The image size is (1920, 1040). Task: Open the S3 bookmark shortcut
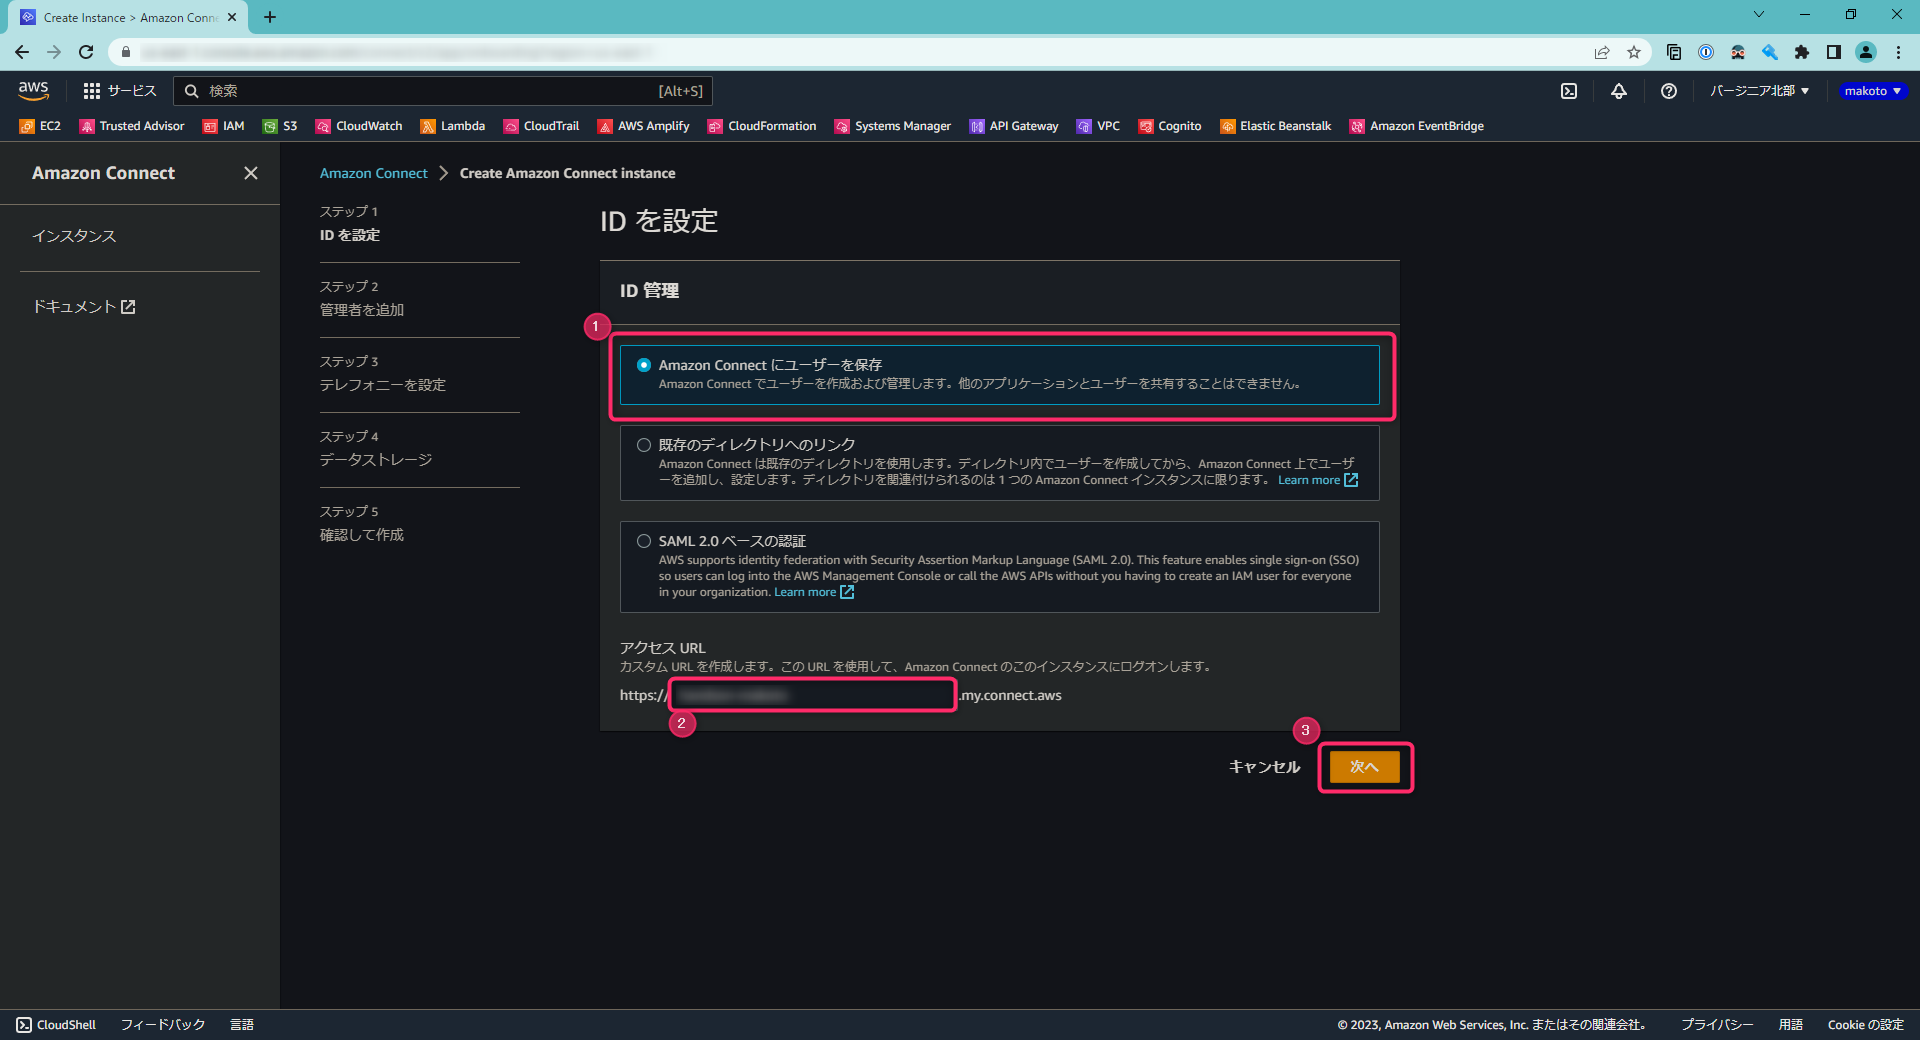coord(279,126)
